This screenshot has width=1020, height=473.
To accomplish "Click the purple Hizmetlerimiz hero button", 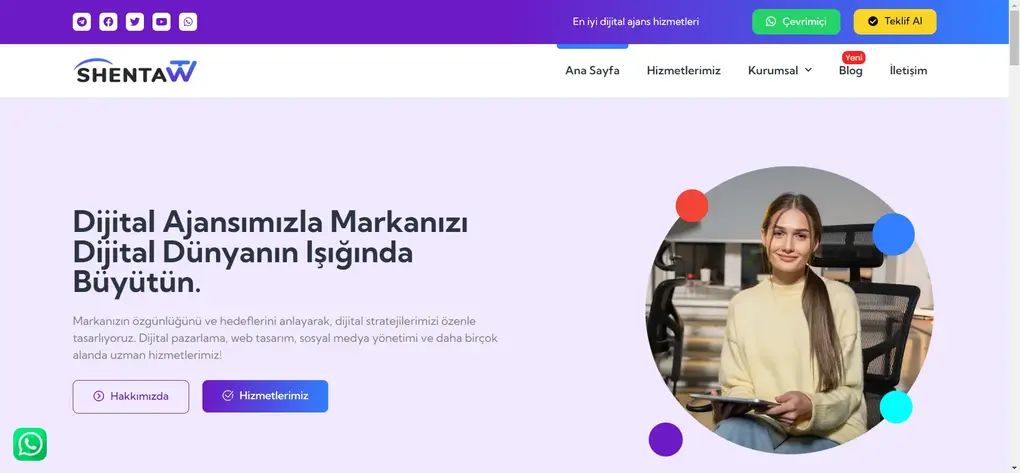I will coord(265,396).
